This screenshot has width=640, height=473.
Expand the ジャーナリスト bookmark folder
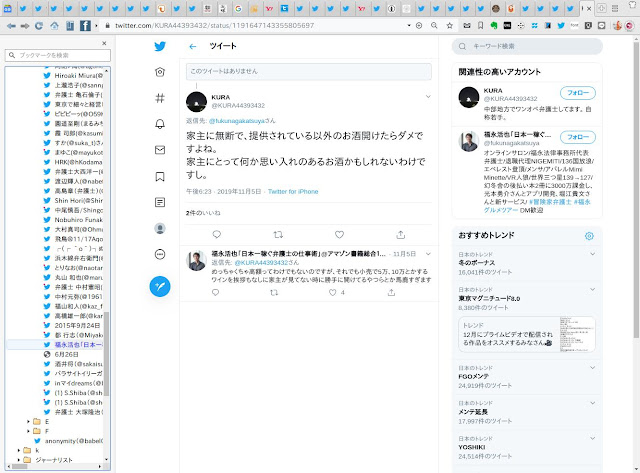coord(19,460)
